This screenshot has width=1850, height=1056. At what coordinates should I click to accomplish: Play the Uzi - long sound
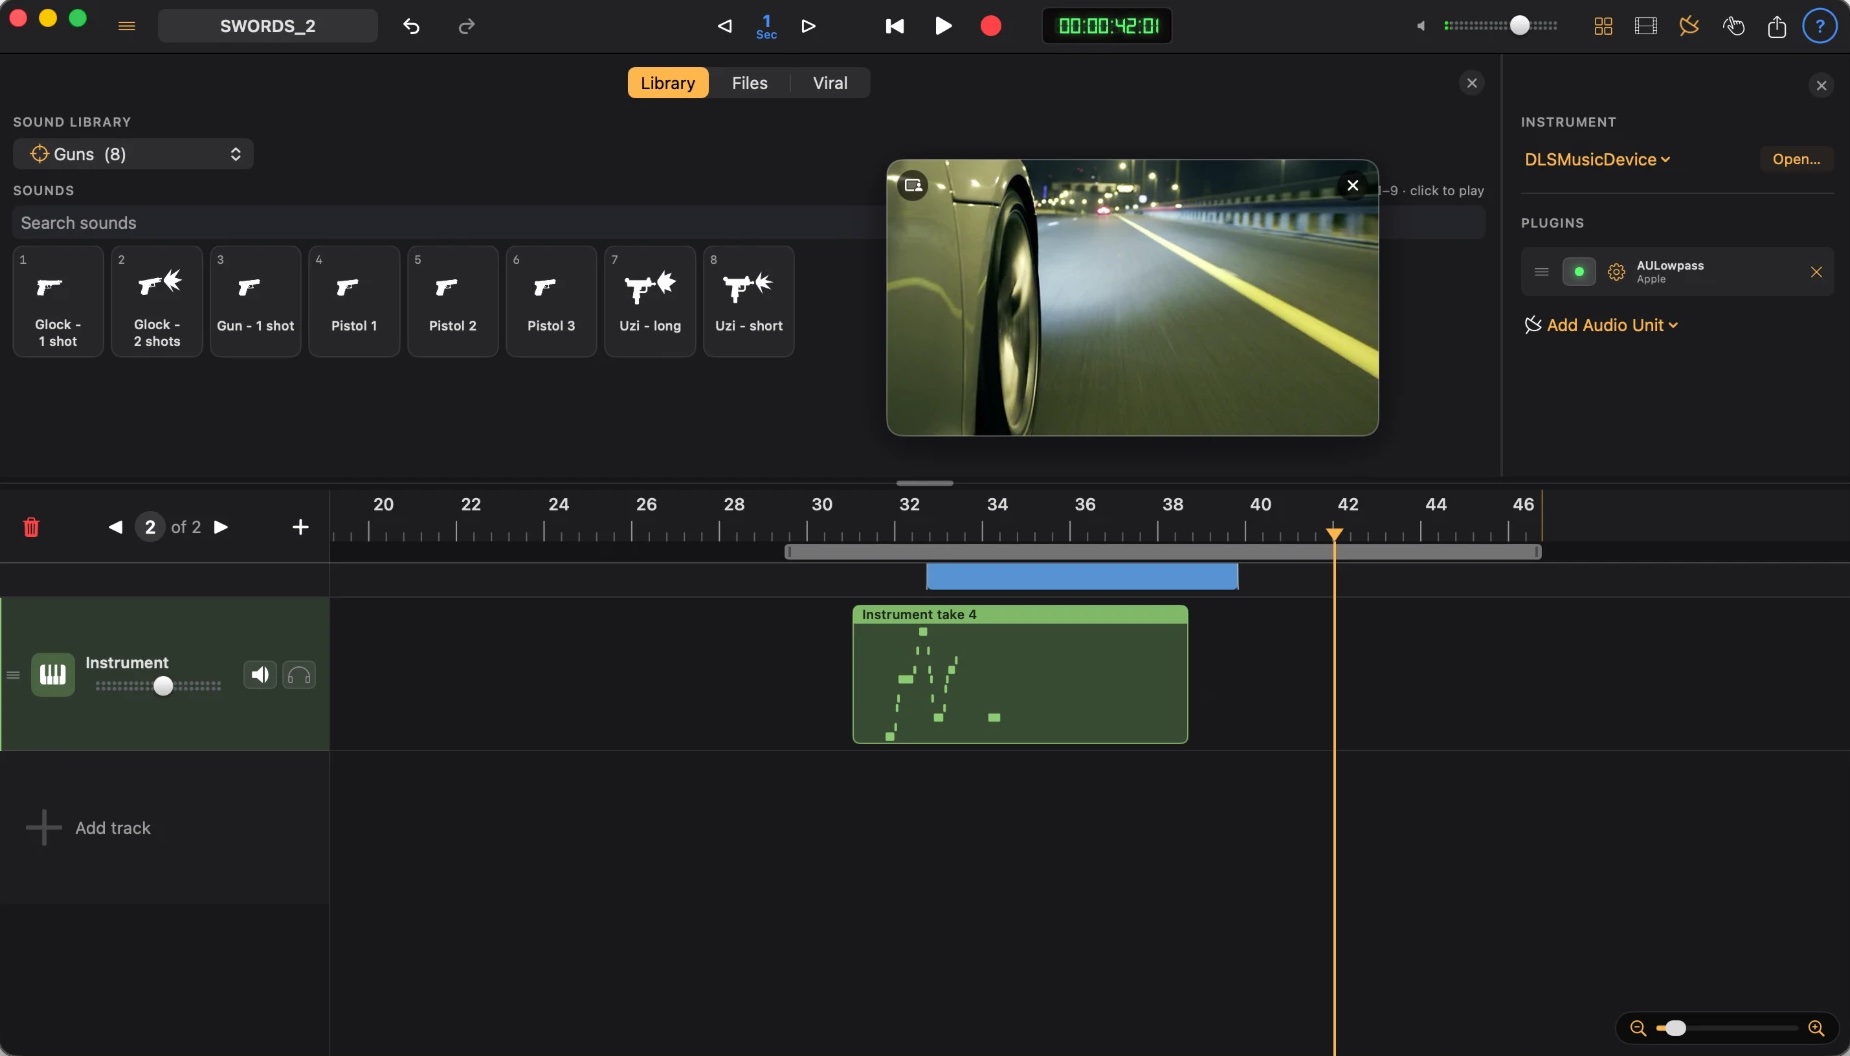(x=650, y=301)
